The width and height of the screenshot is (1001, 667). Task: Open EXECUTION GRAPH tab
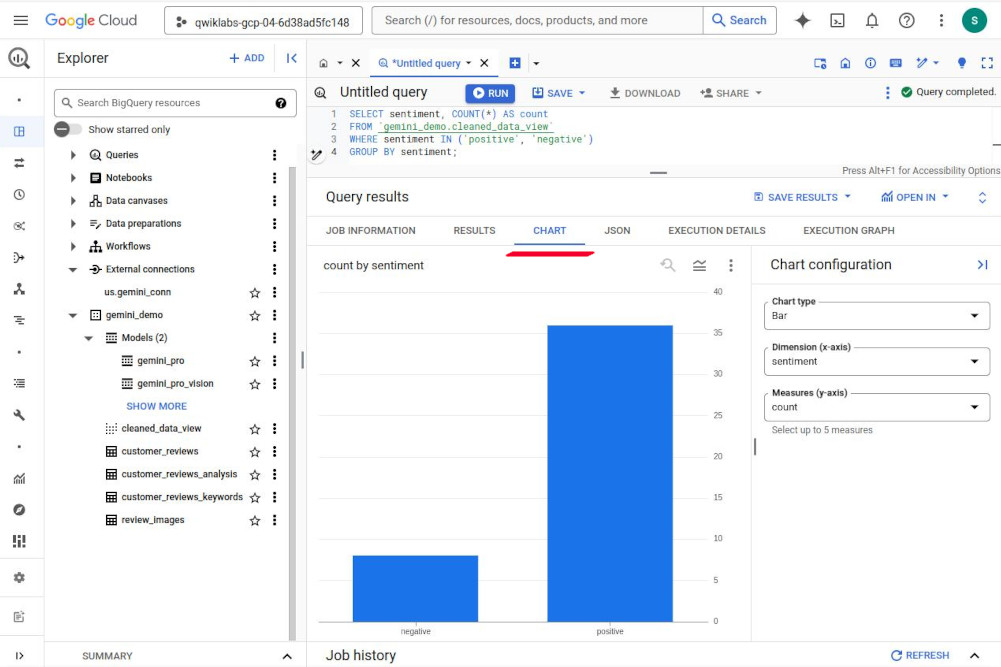(848, 230)
